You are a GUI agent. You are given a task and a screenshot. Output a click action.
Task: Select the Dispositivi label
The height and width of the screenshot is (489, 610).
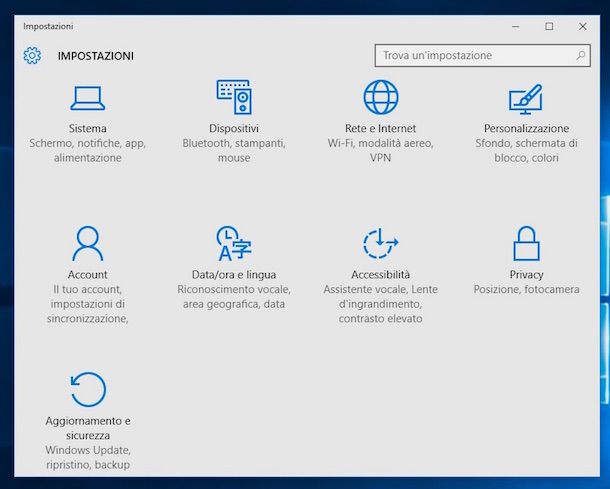pos(234,128)
